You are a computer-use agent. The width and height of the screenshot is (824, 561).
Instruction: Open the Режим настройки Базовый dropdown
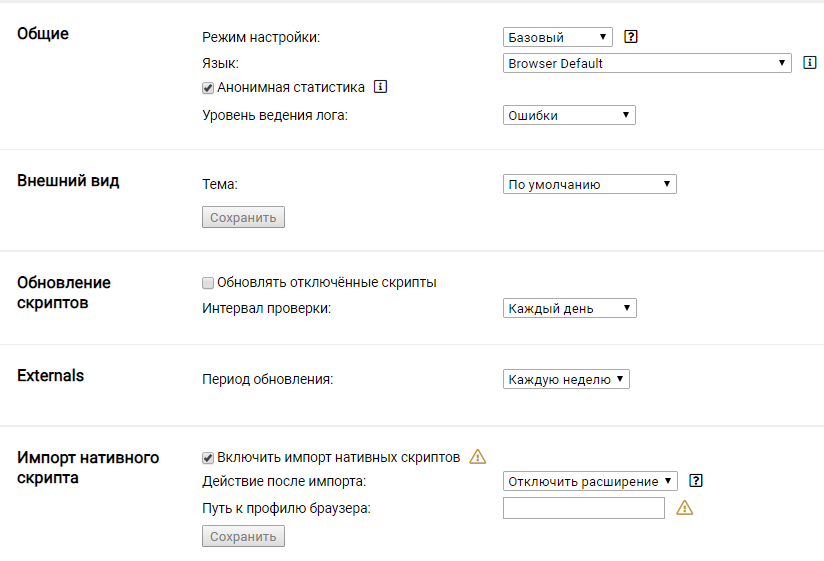558,37
